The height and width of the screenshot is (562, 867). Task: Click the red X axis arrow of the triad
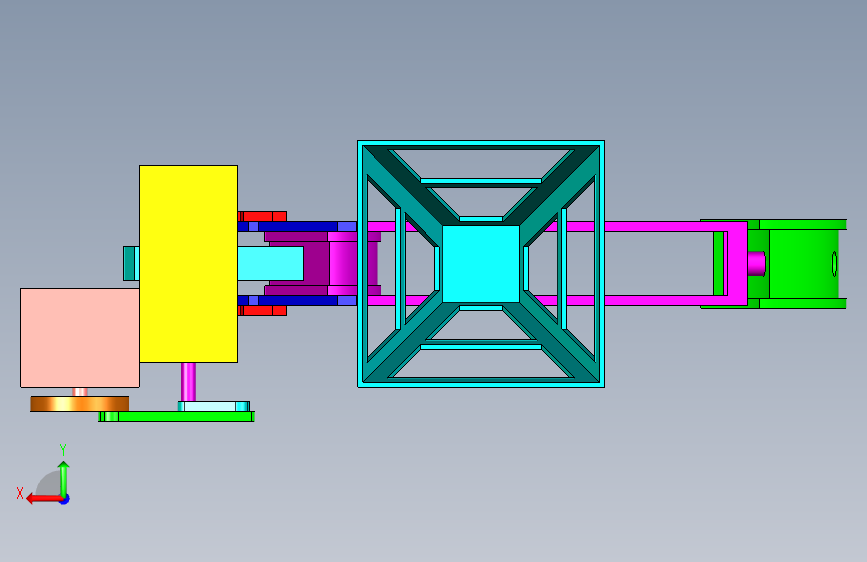[x=44, y=499]
